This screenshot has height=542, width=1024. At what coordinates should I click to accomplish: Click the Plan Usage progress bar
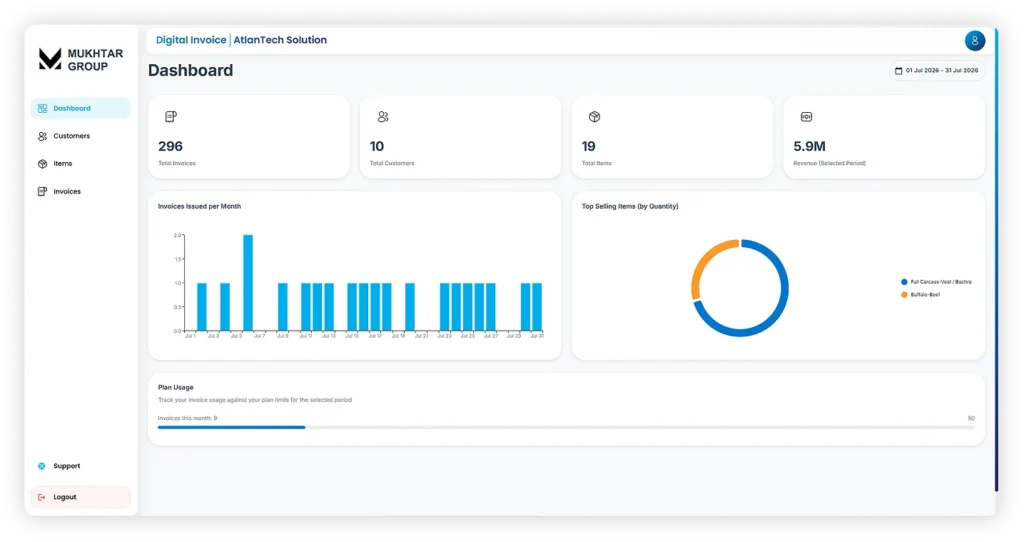point(566,427)
